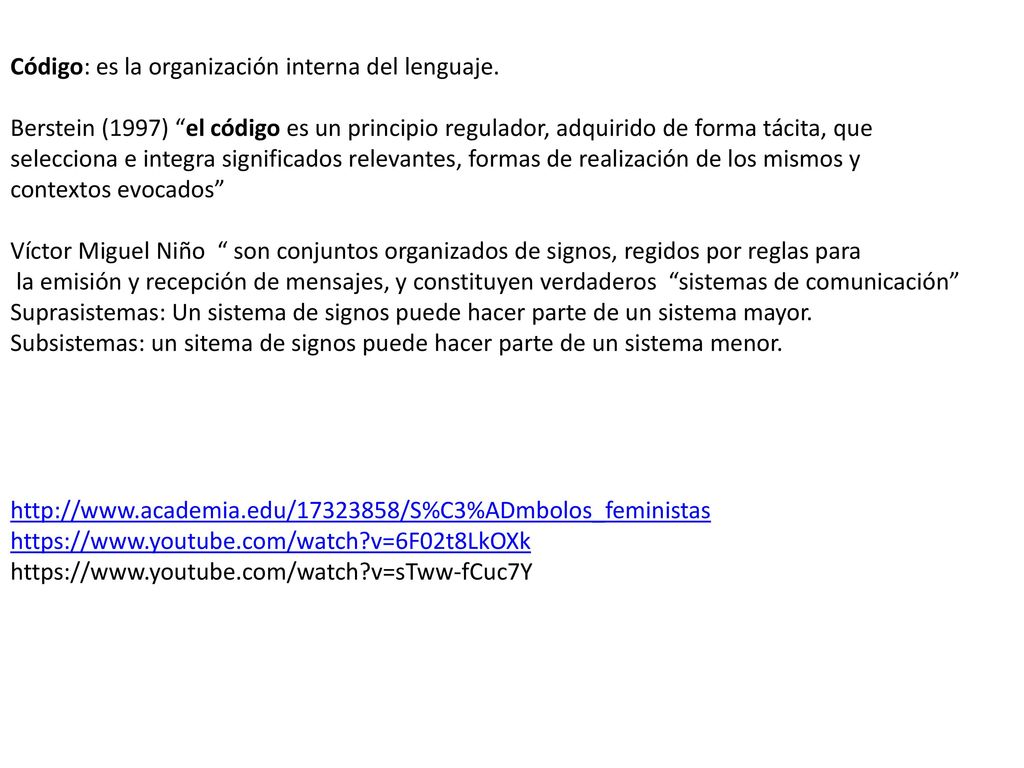This screenshot has height=768, width=1024.
Task: Open the academia.edu Símbolos_feministas link
Action: 360,510
